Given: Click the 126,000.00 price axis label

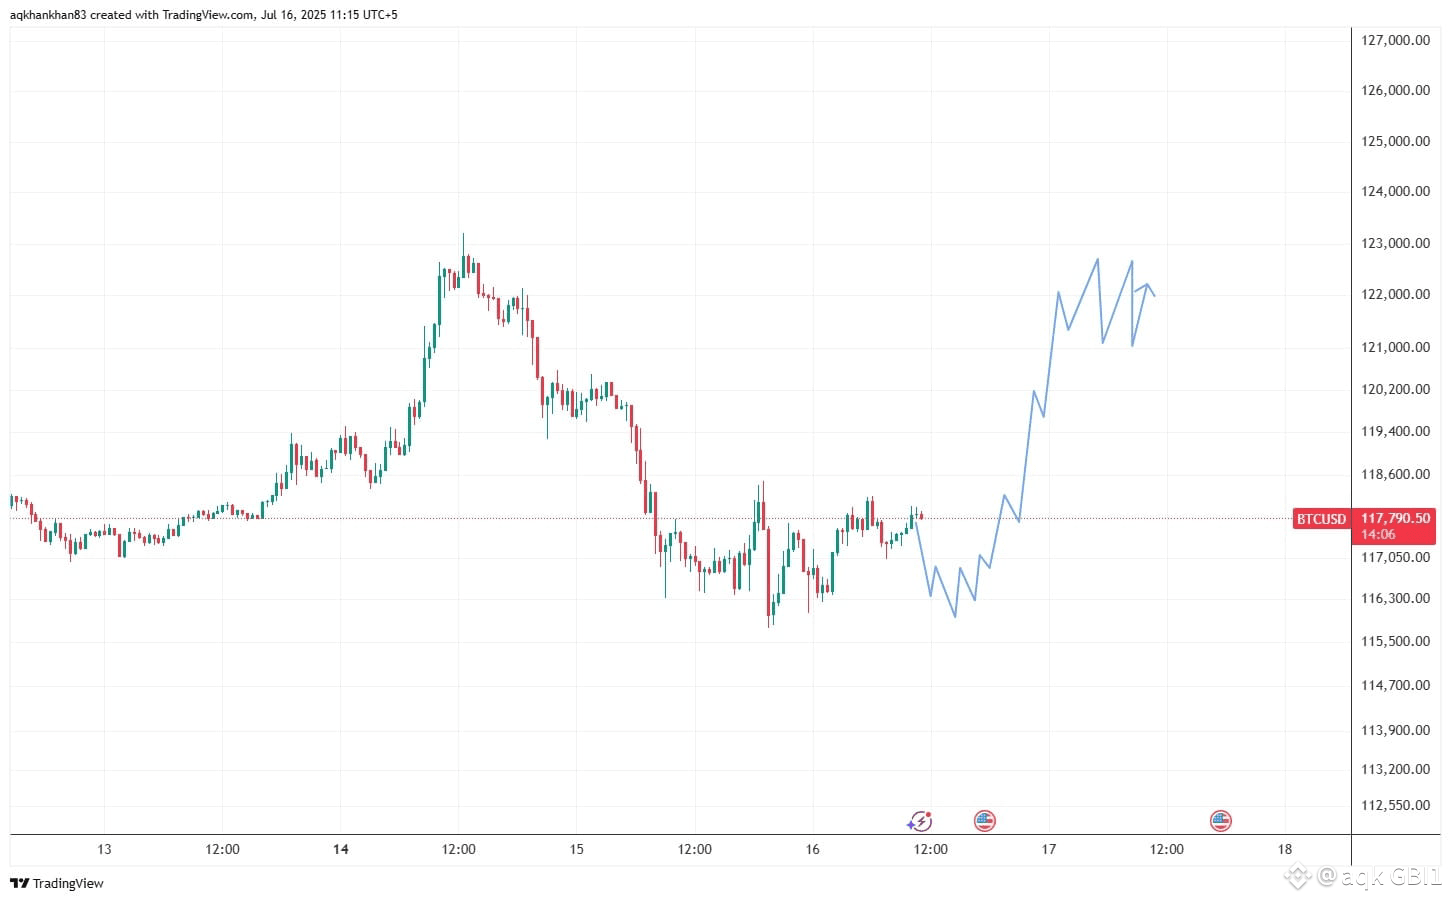Looking at the screenshot, I should click(x=1395, y=90).
